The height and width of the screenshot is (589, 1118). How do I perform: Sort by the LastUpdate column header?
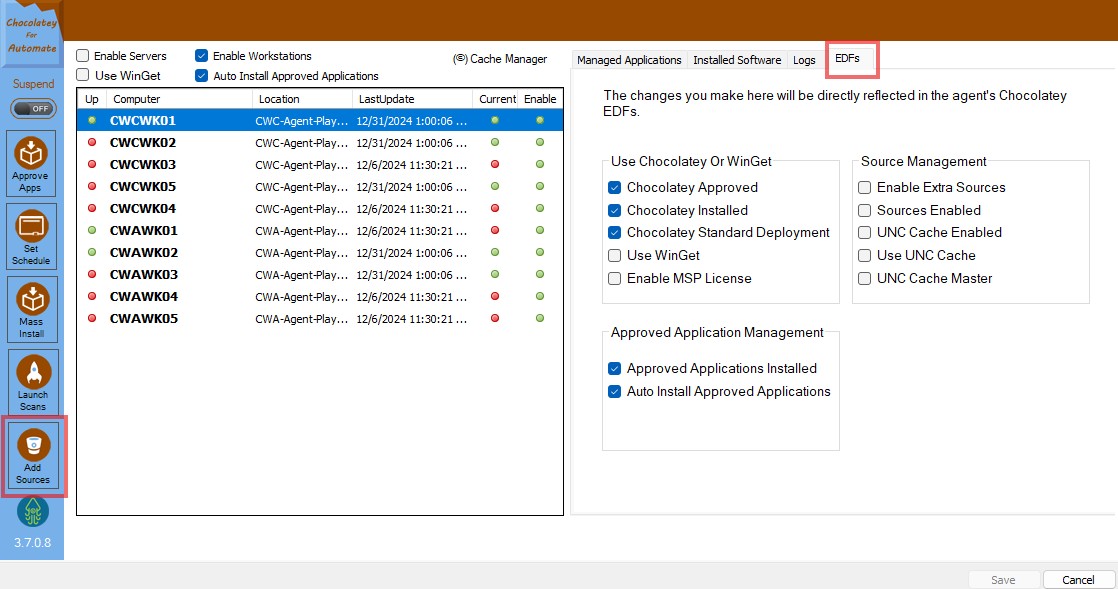click(x=412, y=99)
